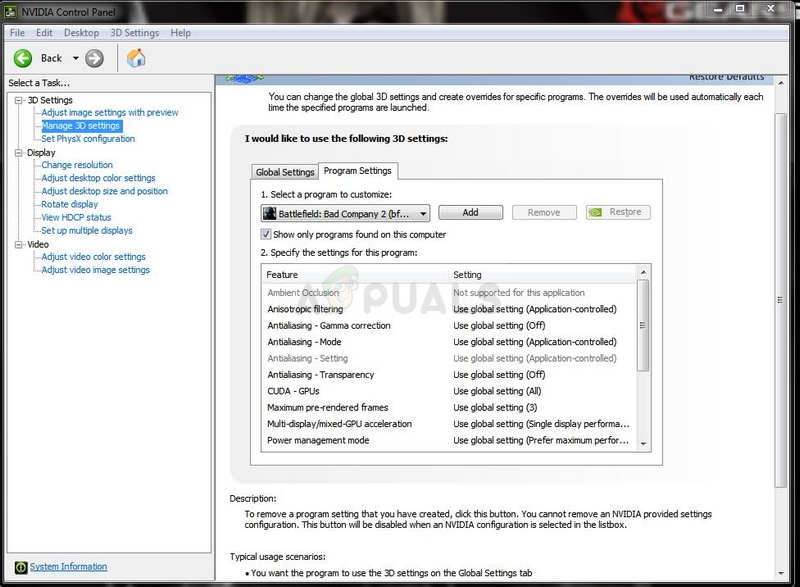800x587 pixels.
Task: Click the Battlefield game icon in program dropdown
Action: [x=269, y=213]
